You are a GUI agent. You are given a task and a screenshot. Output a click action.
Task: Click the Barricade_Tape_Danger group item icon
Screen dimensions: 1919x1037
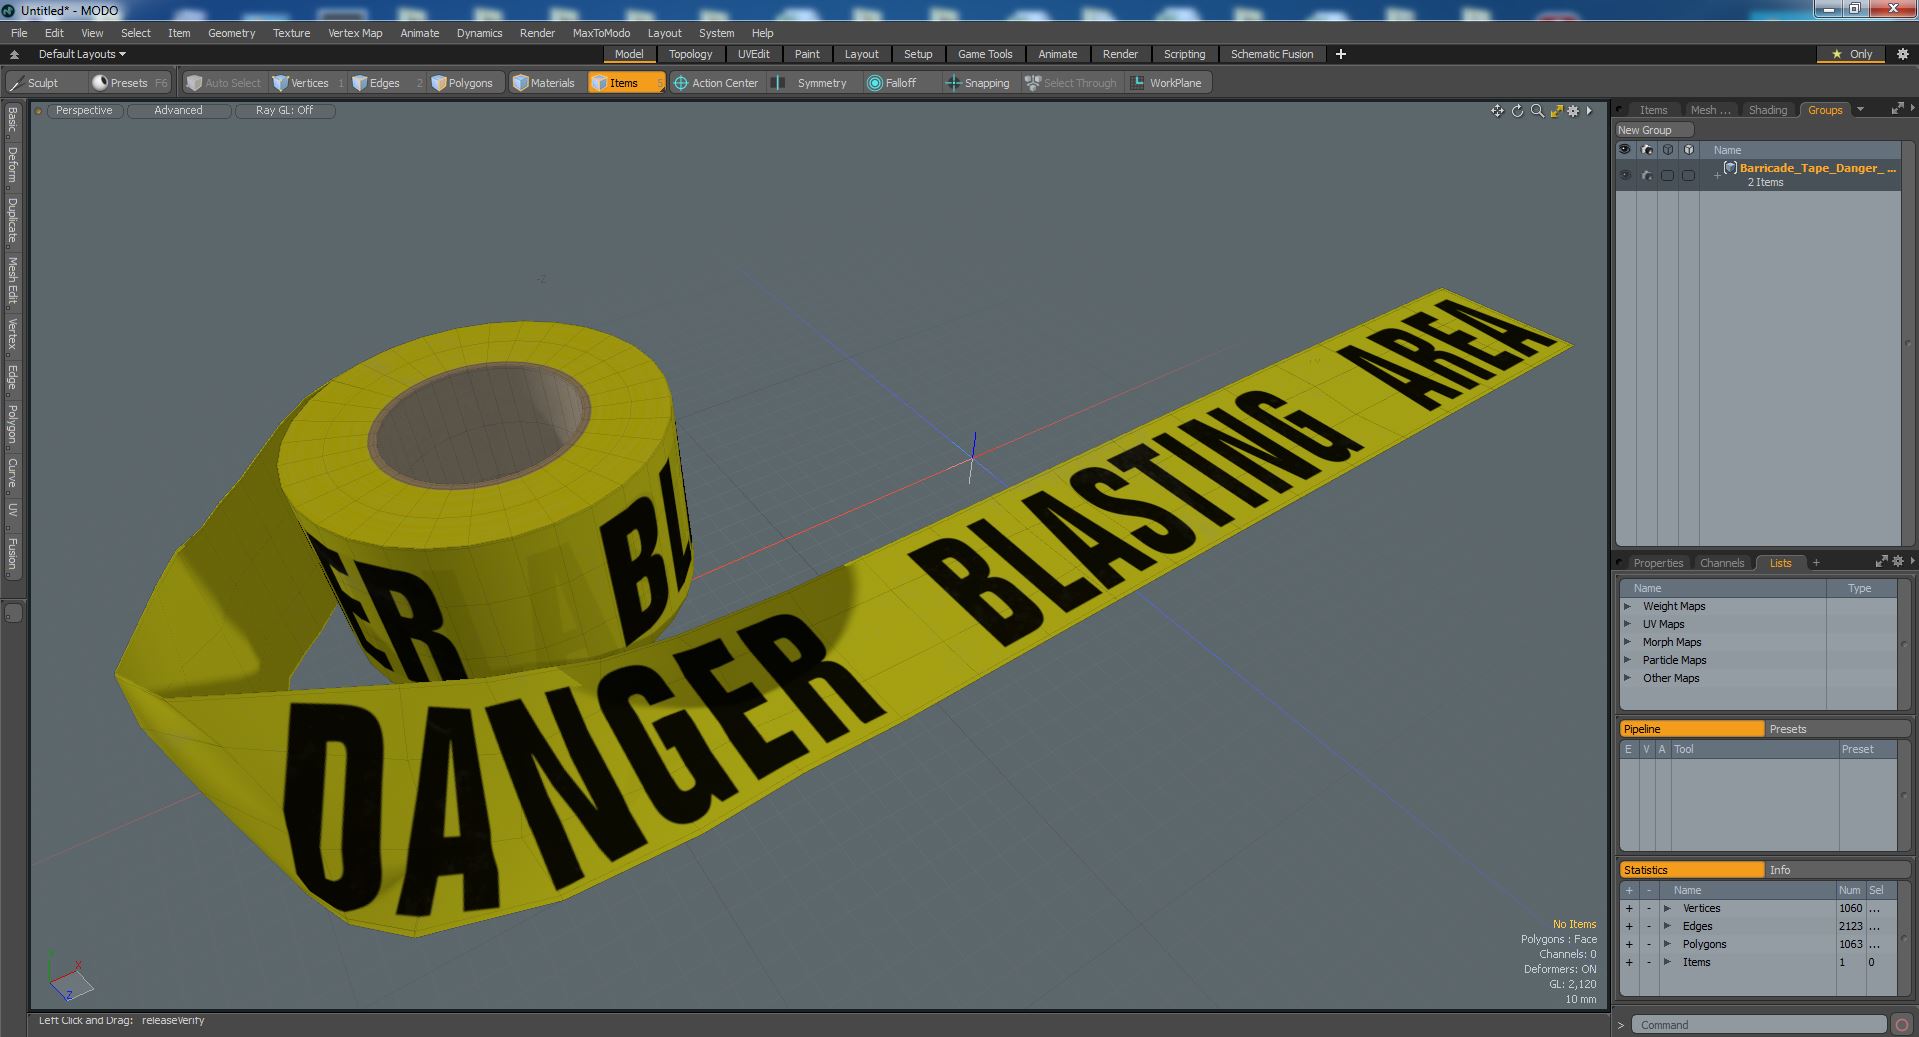pyautogui.click(x=1730, y=168)
